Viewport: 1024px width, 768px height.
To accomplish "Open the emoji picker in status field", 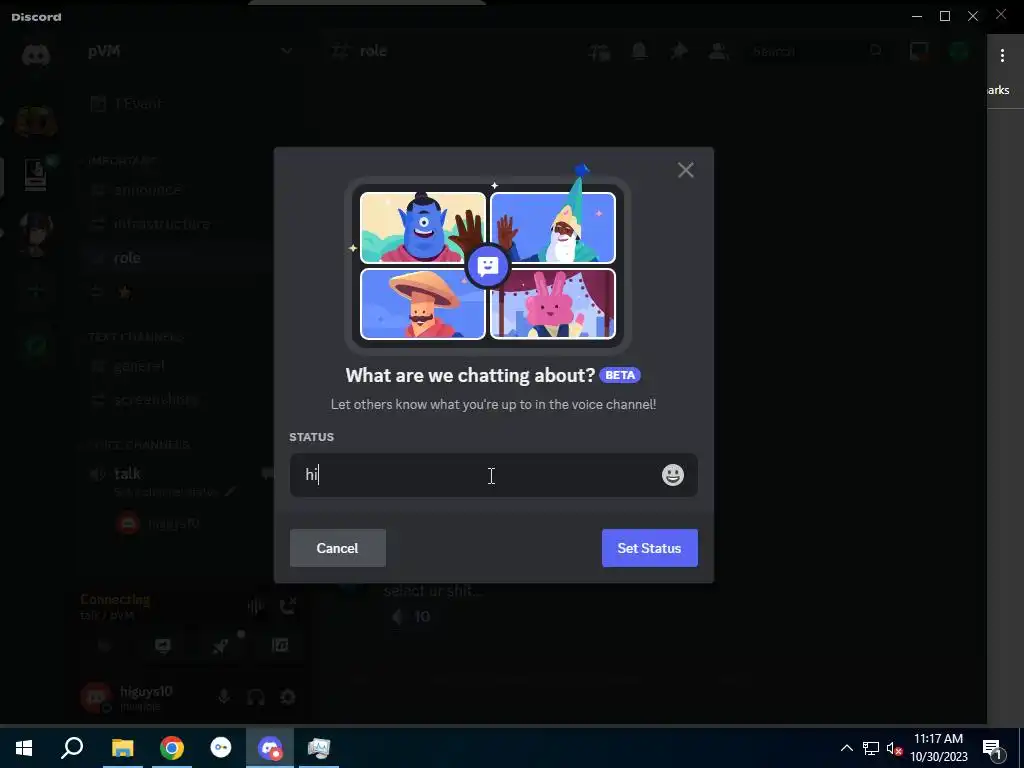I will 673,475.
